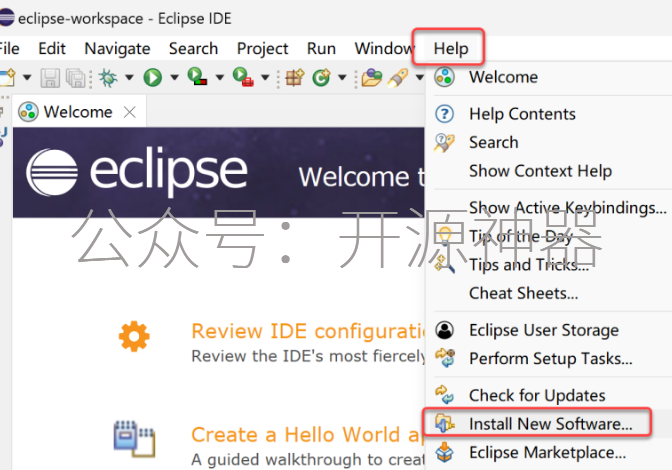
Task: Click the Save icon in toolbar
Action: point(50,78)
